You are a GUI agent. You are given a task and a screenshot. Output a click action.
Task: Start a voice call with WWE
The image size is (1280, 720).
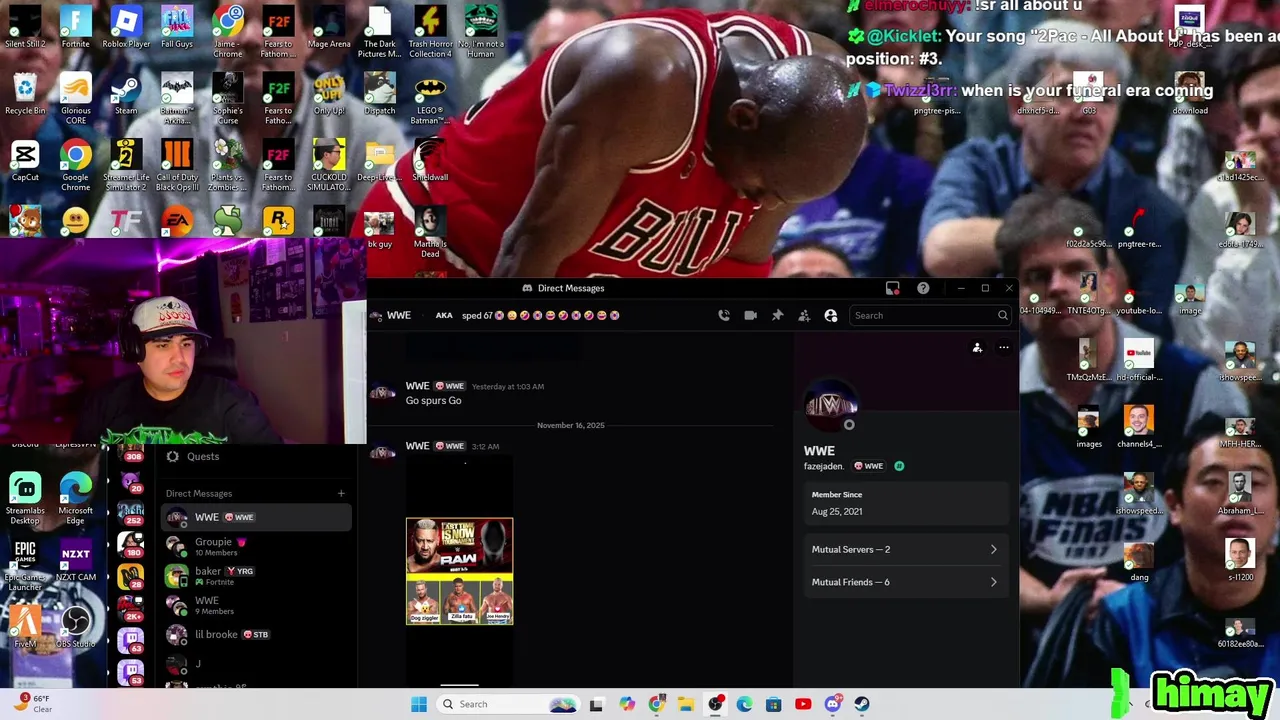724,315
